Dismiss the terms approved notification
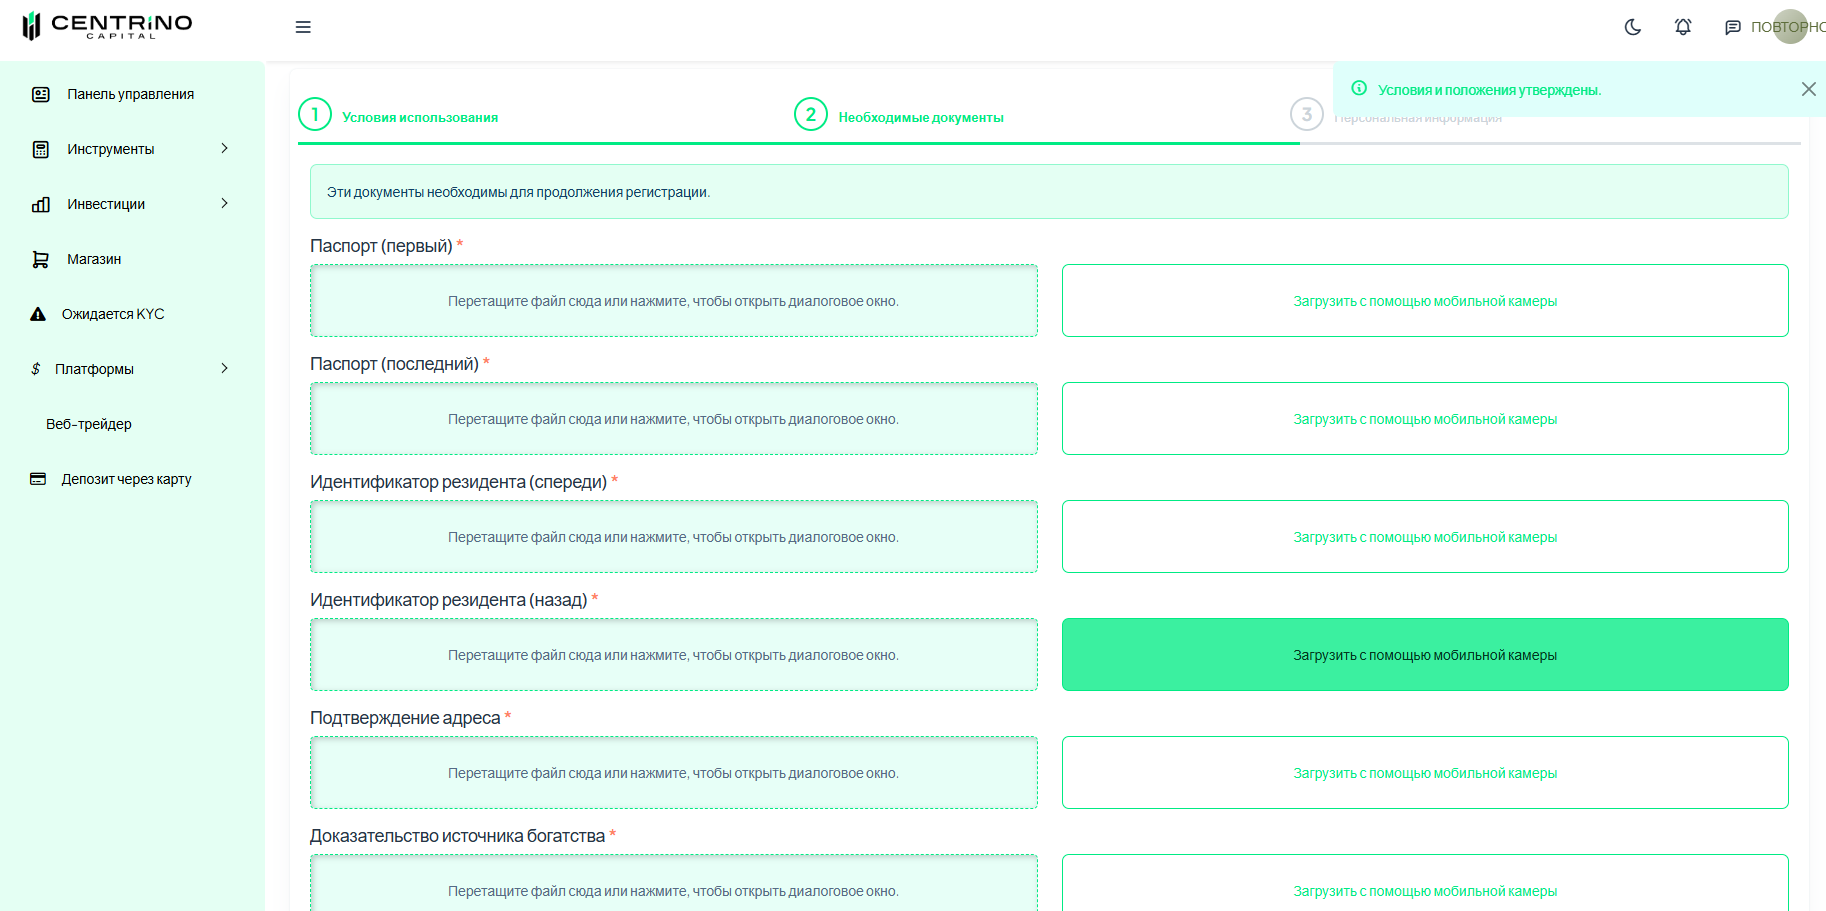Viewport: 1826px width, 911px height. click(1808, 89)
